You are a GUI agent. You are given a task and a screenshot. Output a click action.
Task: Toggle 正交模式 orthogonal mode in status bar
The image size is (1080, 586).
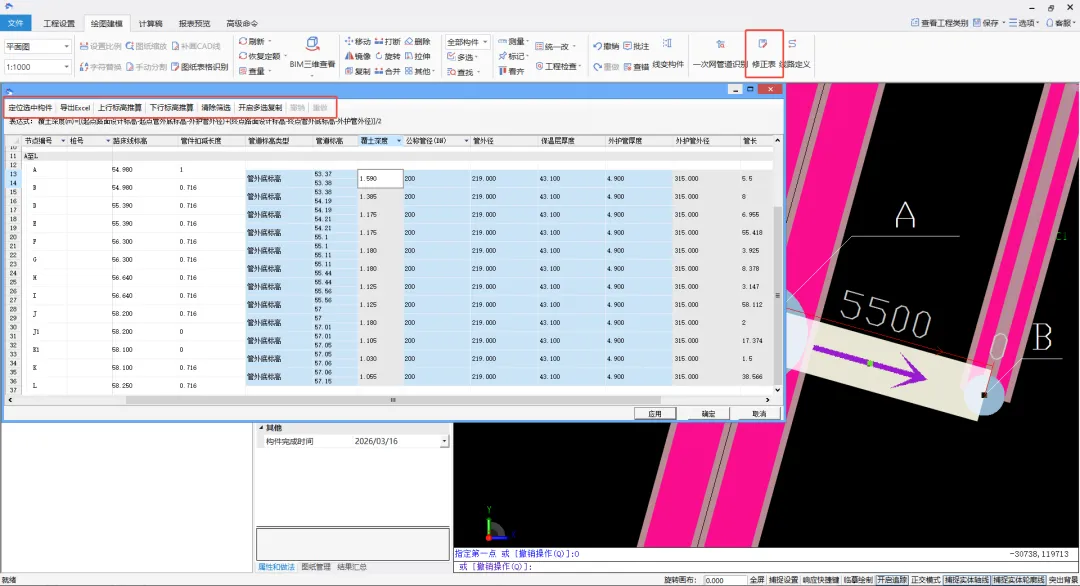coord(925,580)
